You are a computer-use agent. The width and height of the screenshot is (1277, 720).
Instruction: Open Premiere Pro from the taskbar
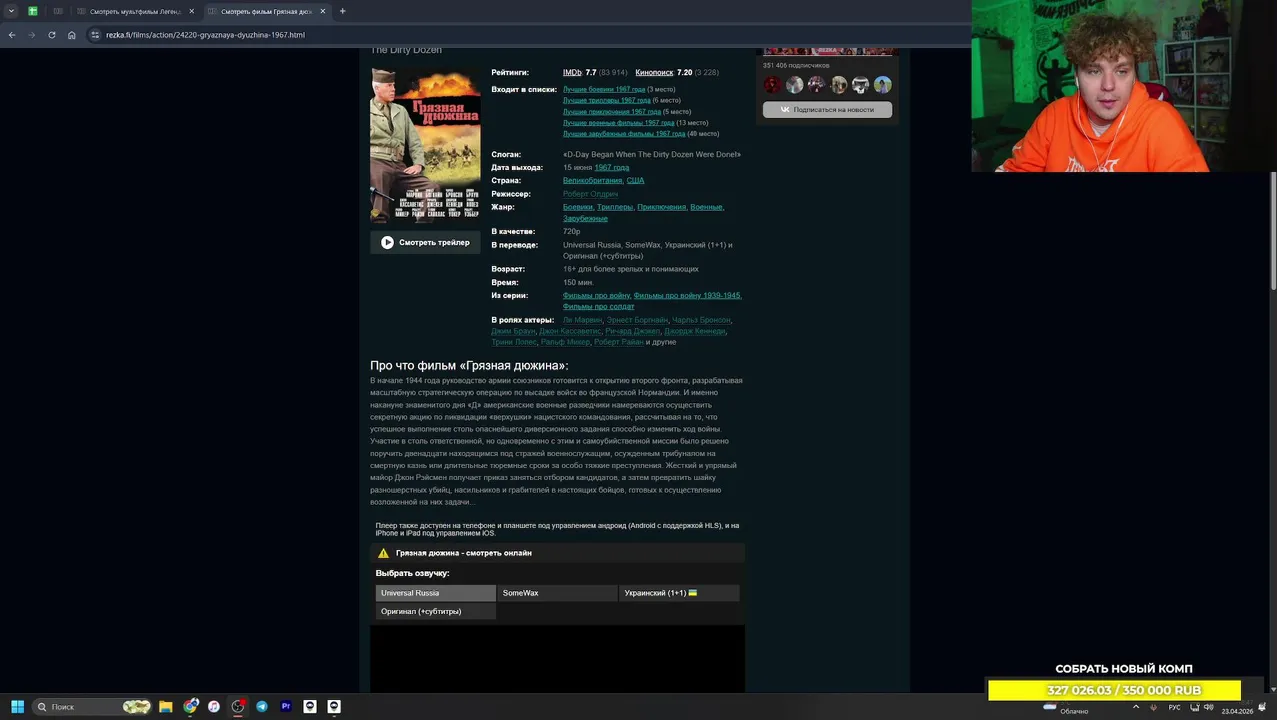[x=286, y=707]
